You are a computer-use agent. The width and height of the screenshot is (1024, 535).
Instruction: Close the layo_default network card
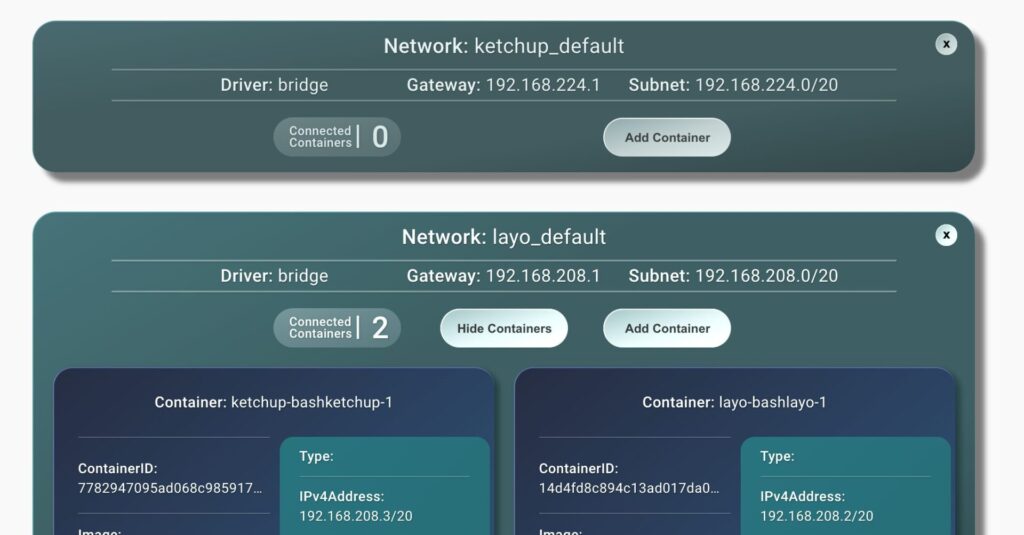pyautogui.click(x=945, y=235)
